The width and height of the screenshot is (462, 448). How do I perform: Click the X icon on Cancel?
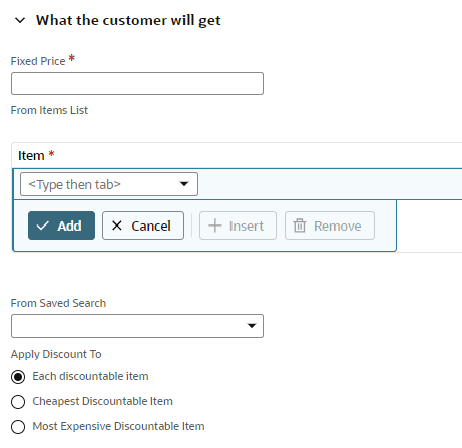click(117, 226)
